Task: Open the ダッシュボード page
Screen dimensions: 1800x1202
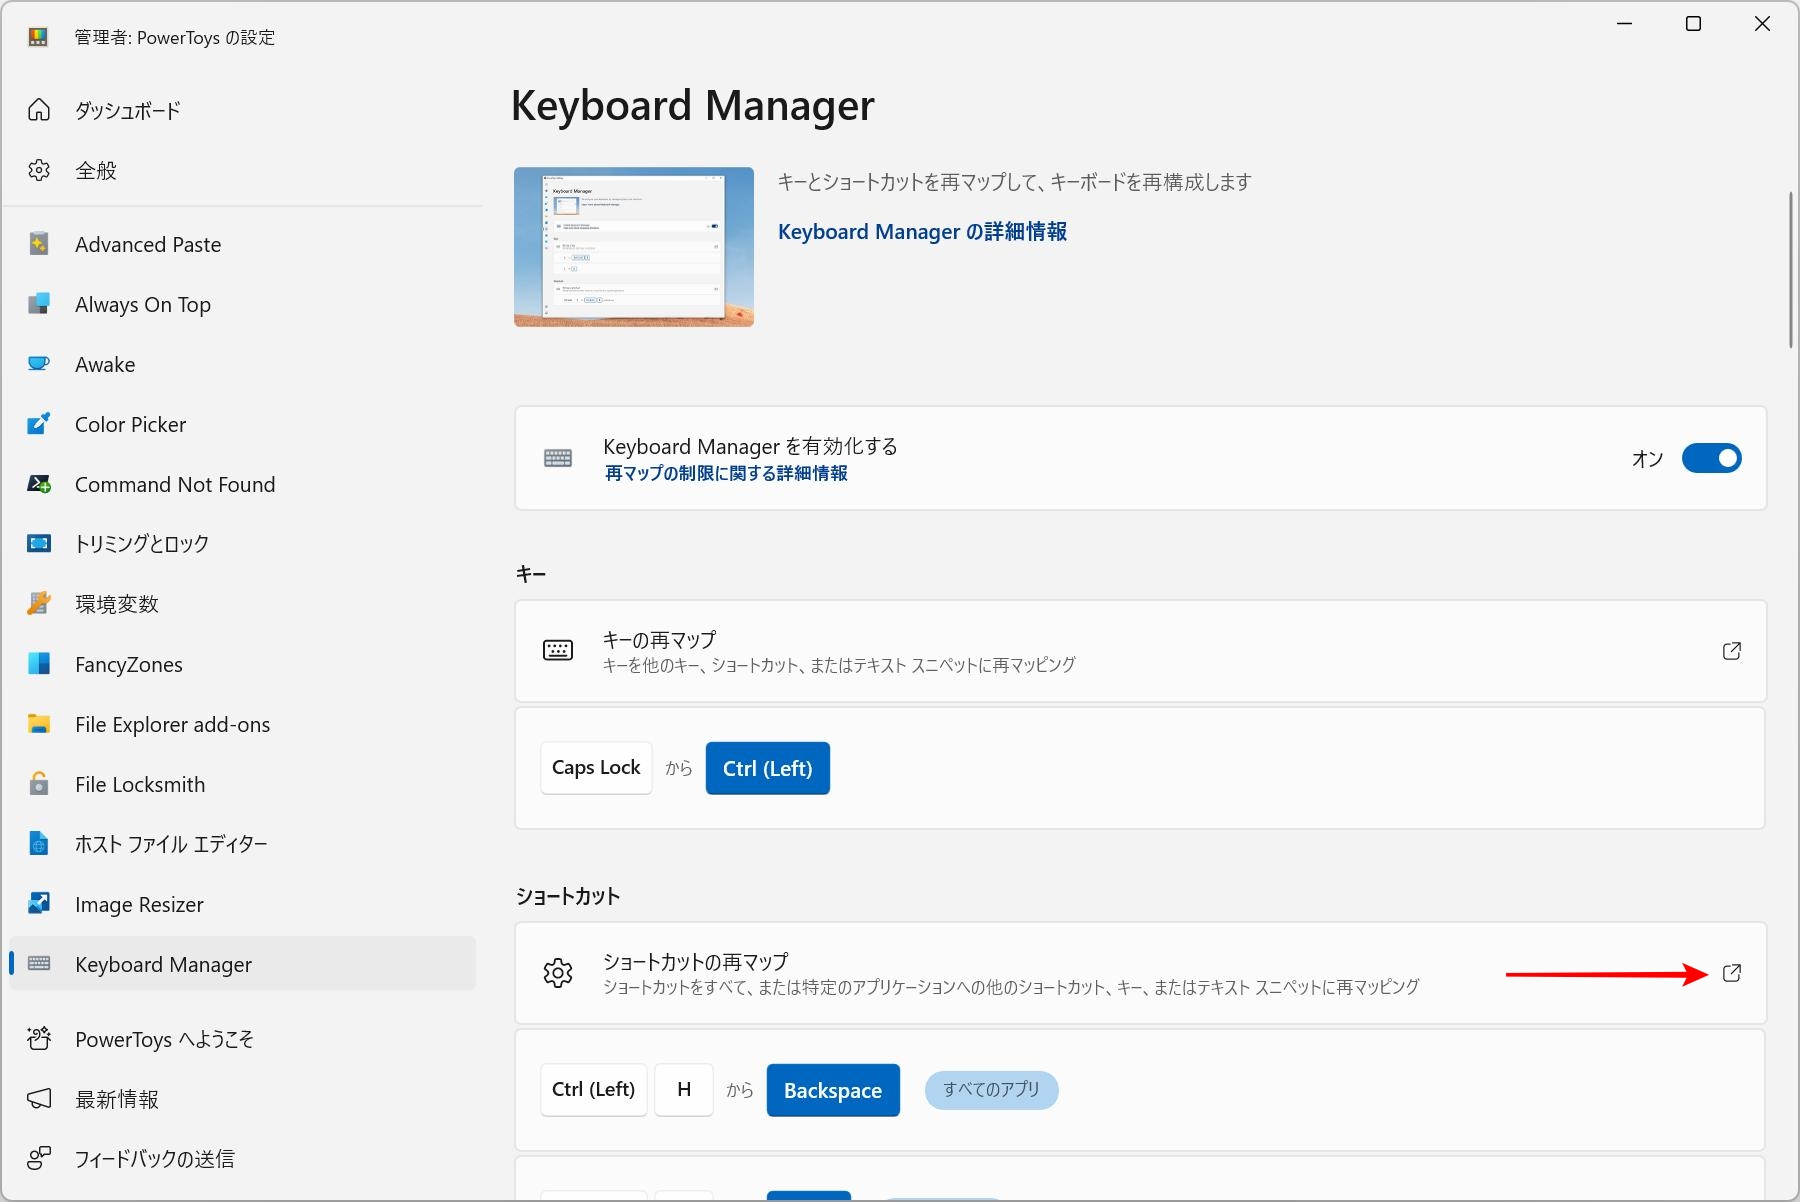Action: 242,110
